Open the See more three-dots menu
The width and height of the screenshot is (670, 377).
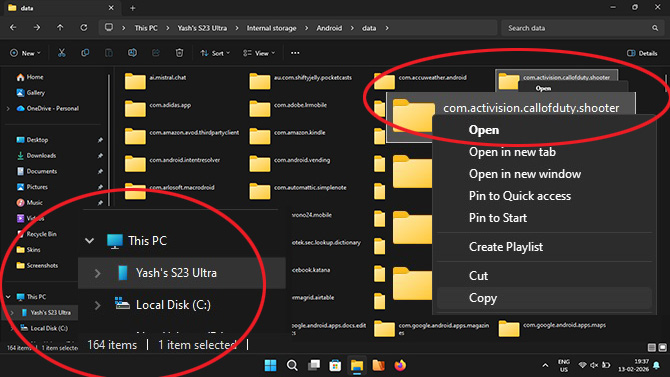pos(295,53)
